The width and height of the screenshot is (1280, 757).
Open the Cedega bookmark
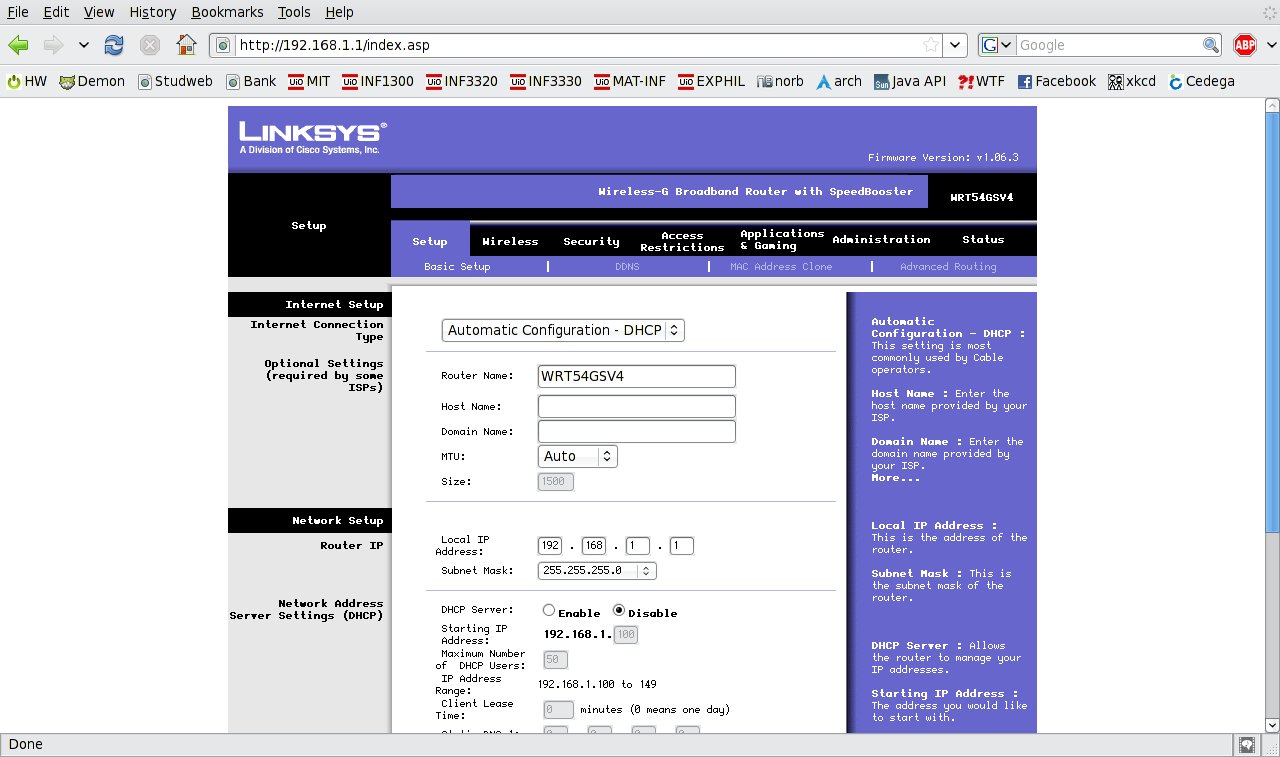tap(1201, 81)
